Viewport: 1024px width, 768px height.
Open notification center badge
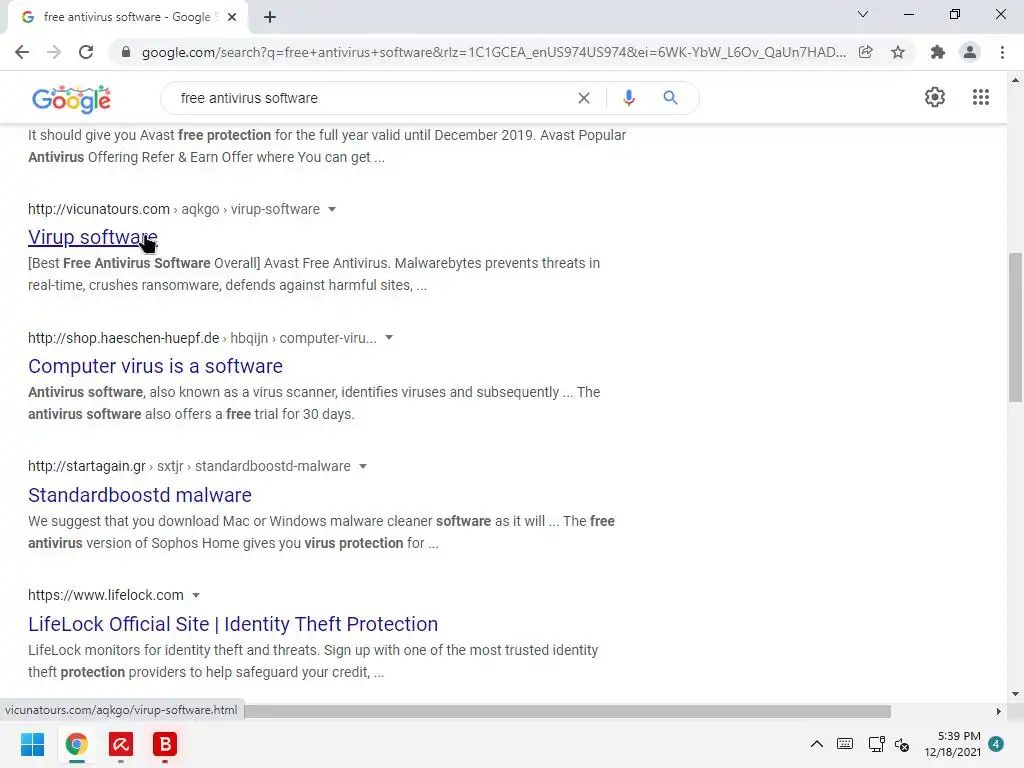996,744
